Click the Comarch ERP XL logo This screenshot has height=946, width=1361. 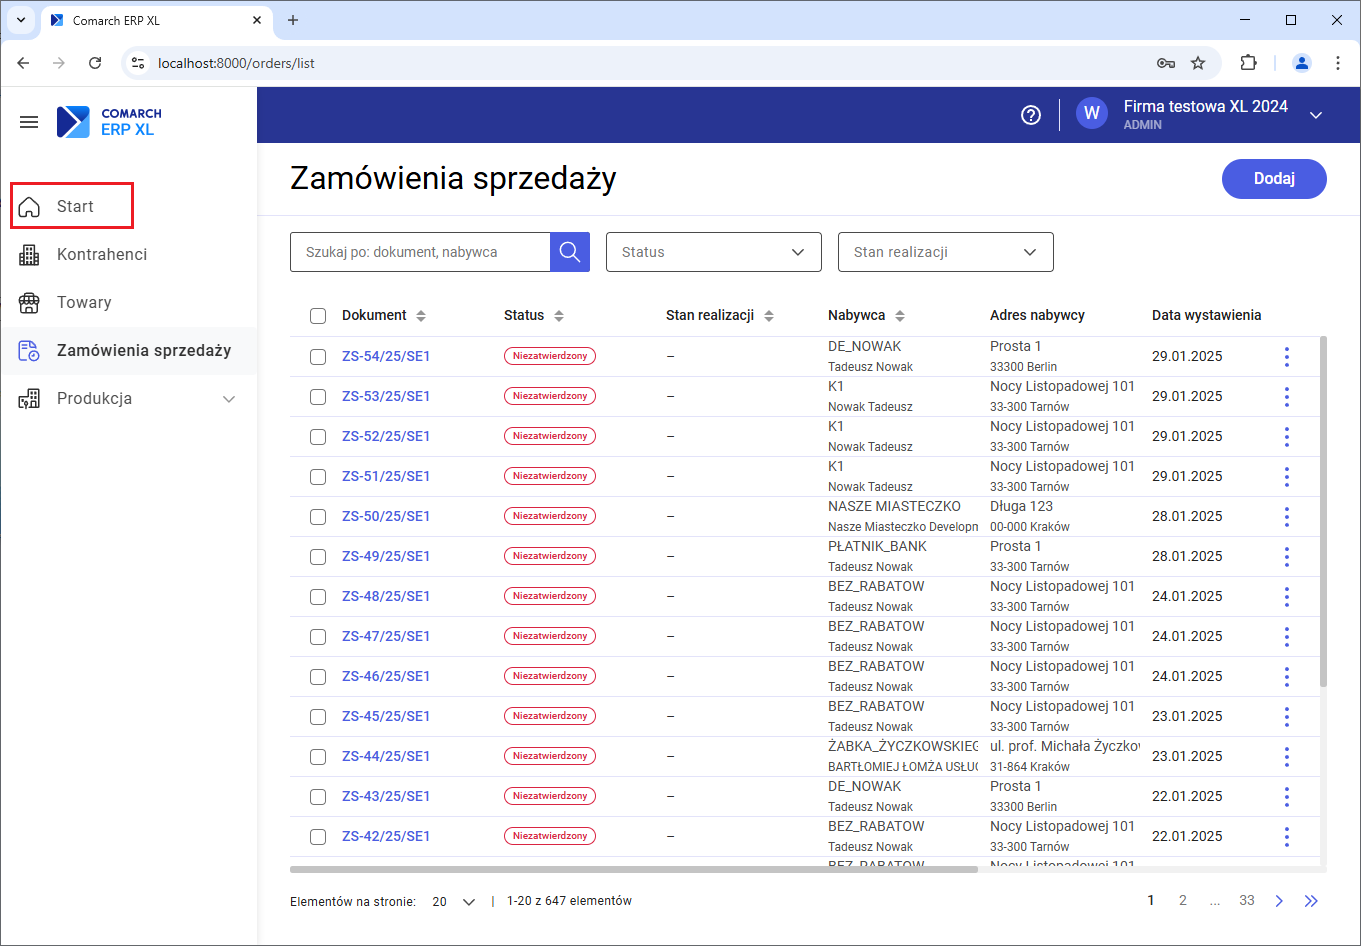(109, 122)
